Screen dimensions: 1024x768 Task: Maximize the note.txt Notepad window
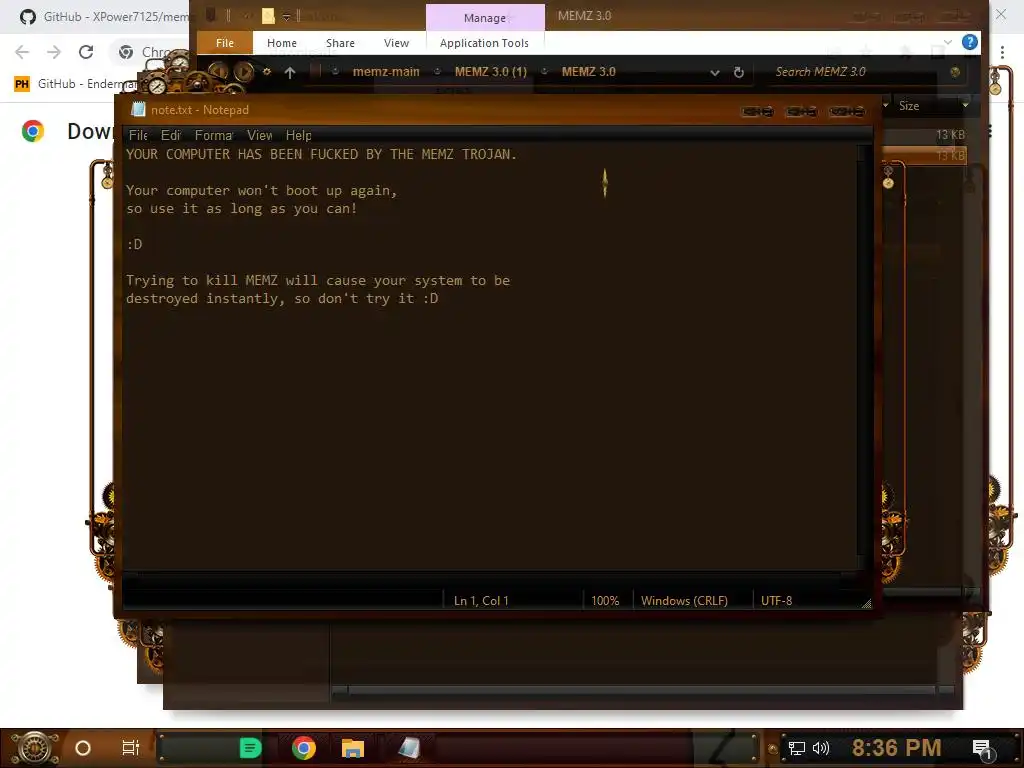(802, 111)
